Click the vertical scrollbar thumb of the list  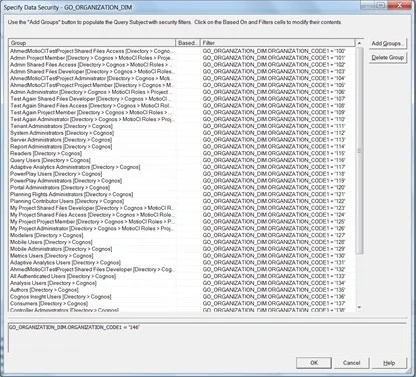pyautogui.click(x=359, y=151)
